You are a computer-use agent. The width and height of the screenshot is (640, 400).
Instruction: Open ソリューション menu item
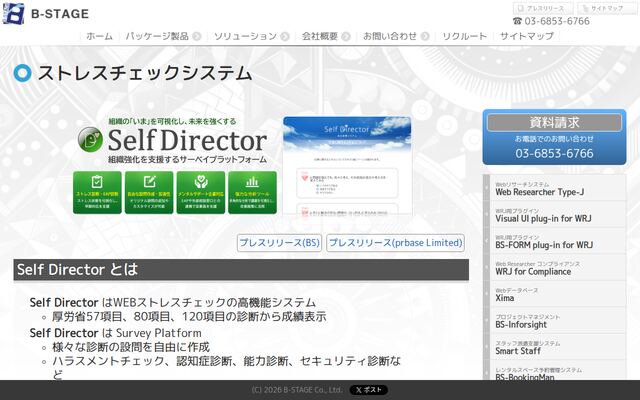click(x=245, y=36)
